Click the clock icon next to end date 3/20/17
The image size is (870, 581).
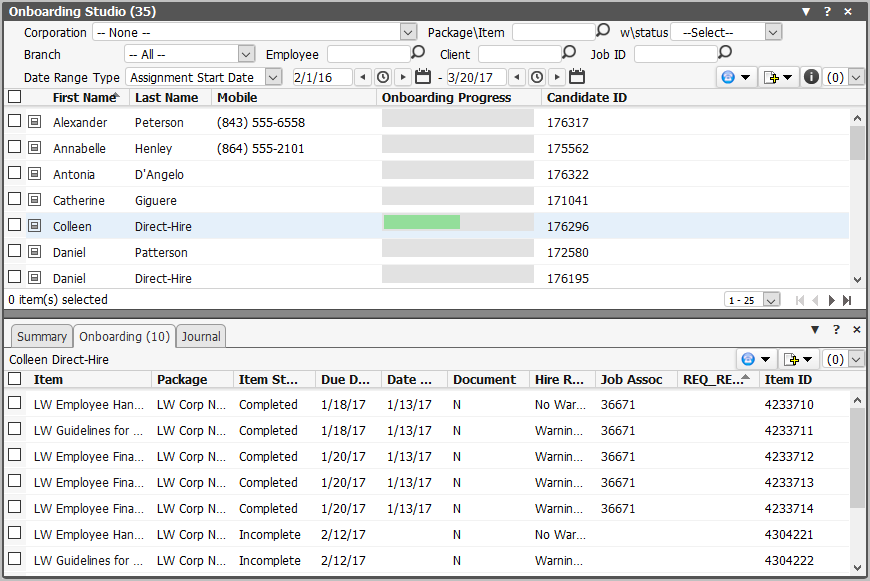[537, 77]
